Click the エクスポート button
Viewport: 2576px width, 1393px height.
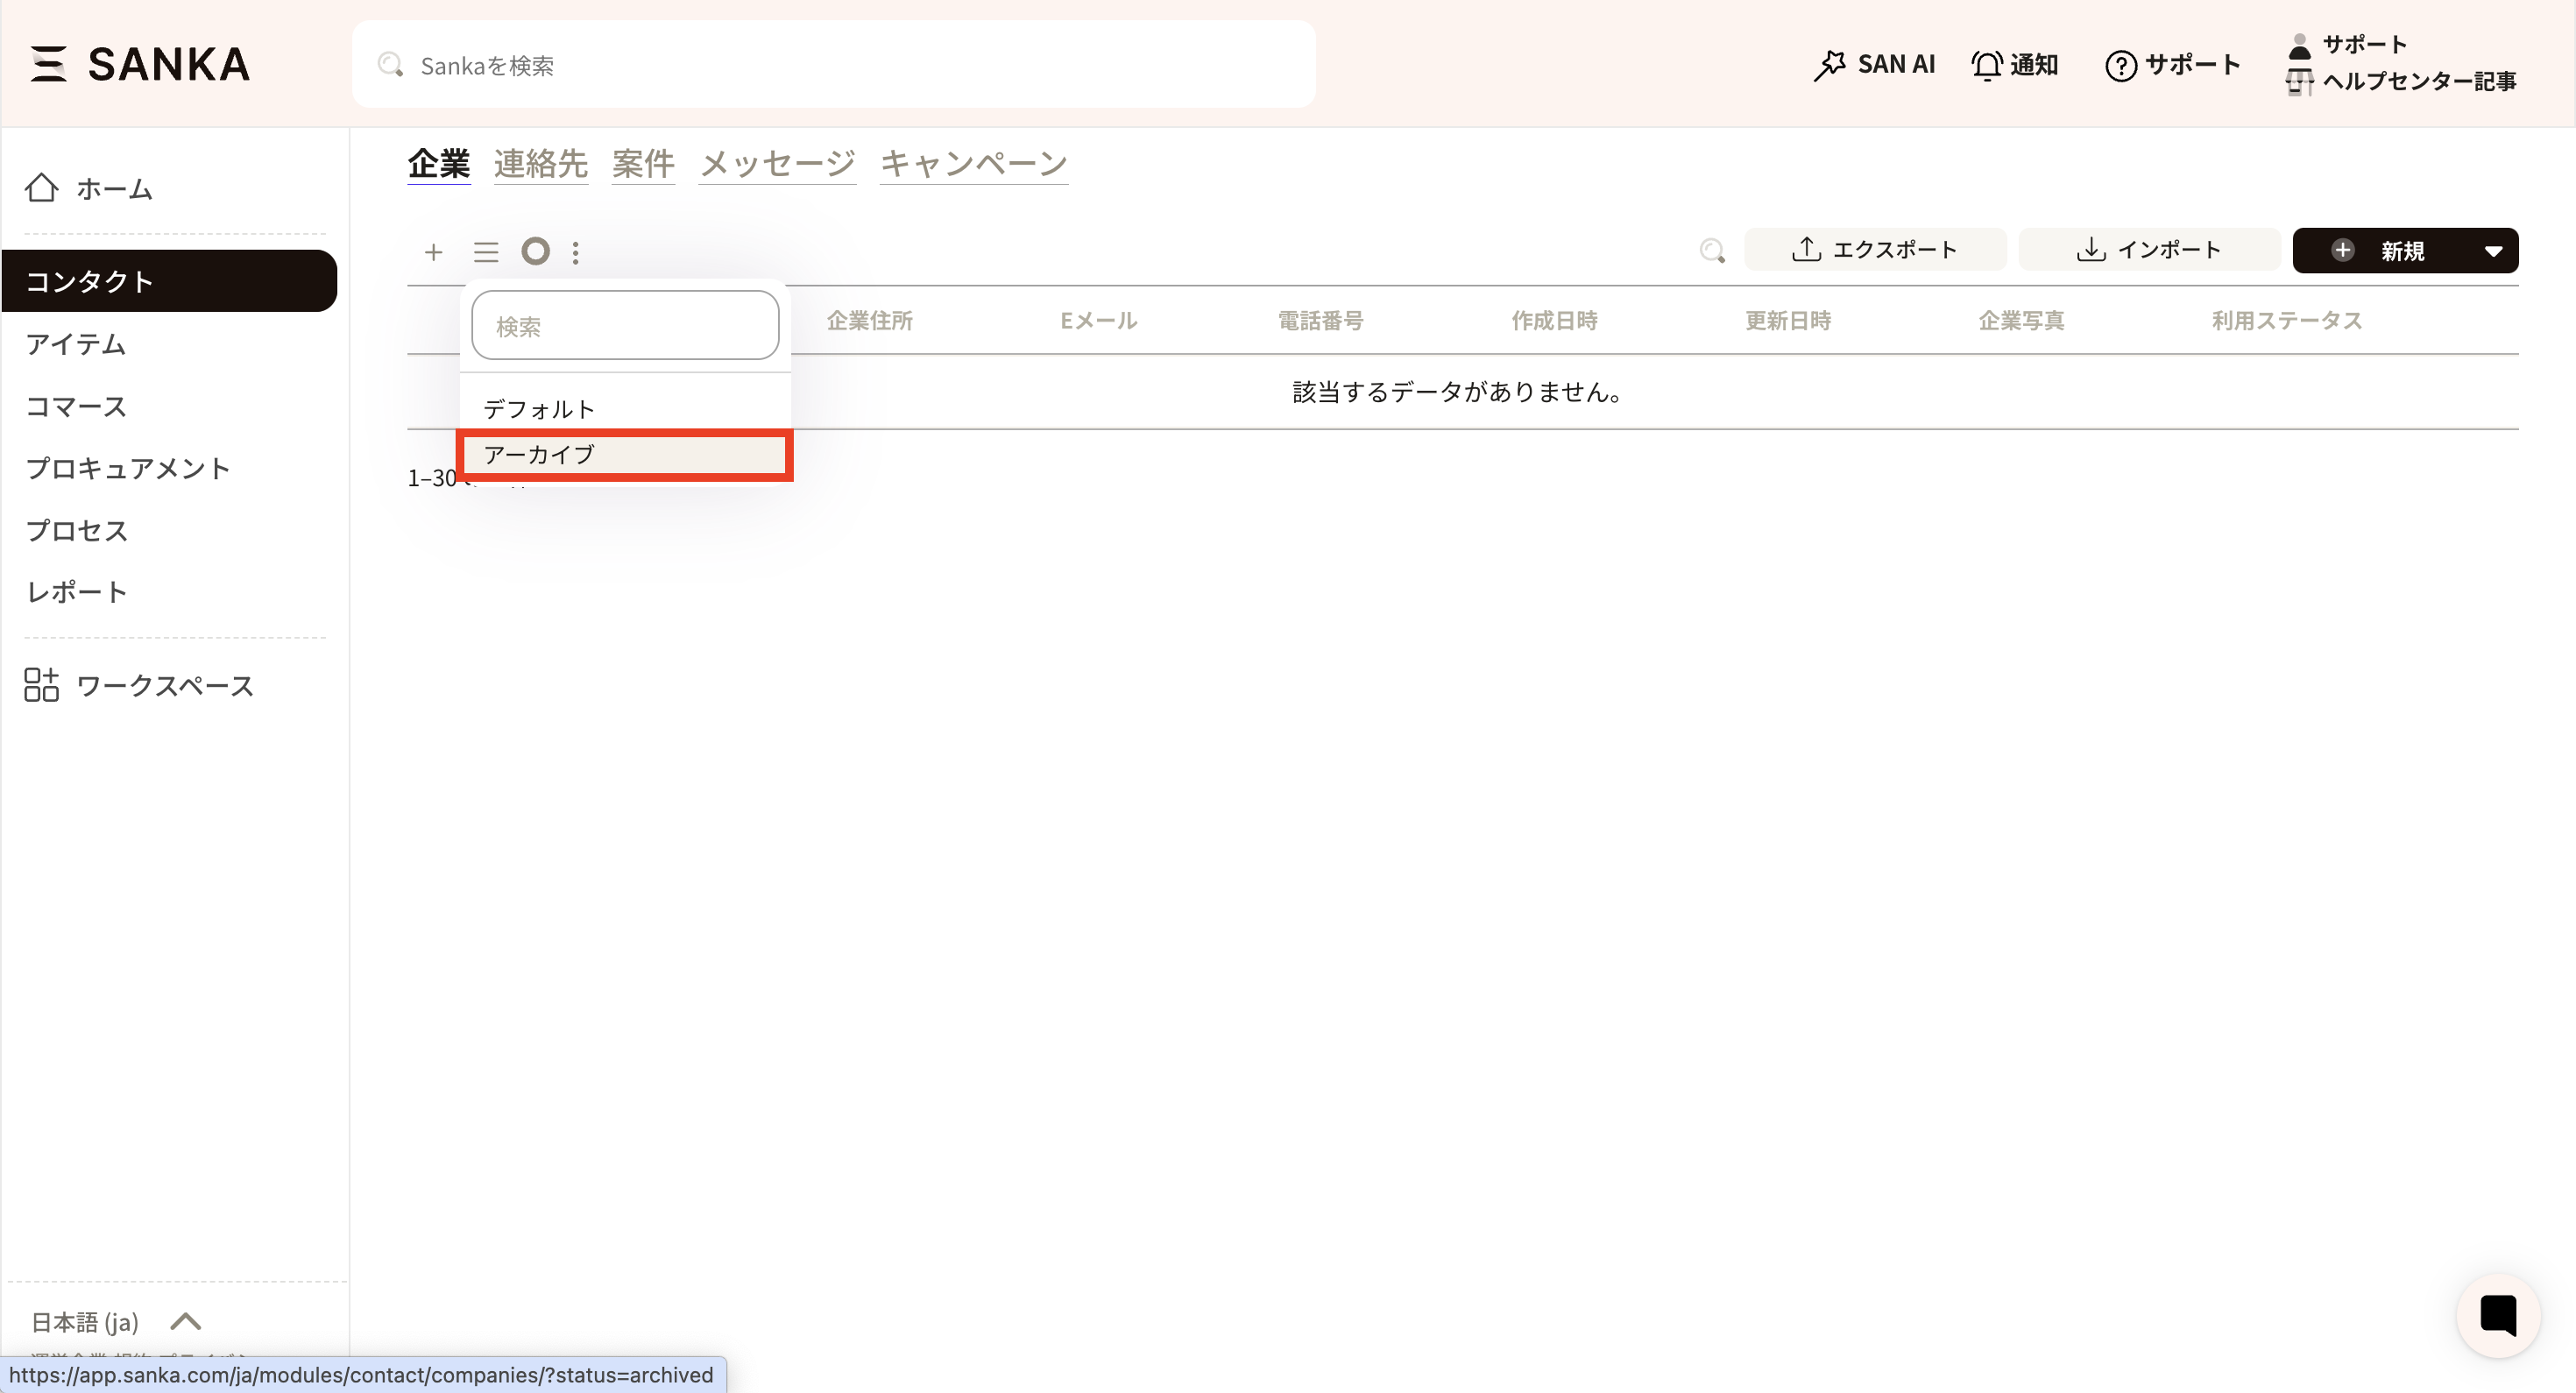(1874, 250)
